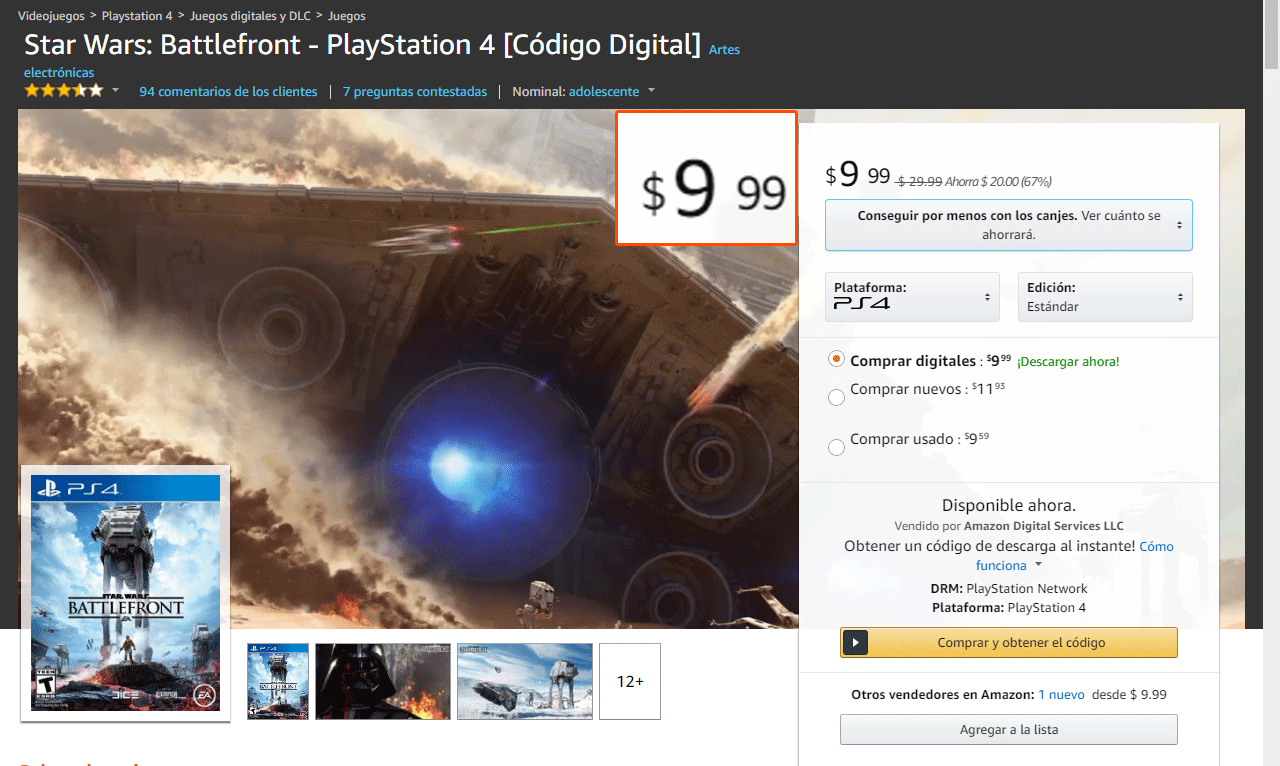
Task: Open Juegos digitales y DLC breadcrumb
Action: pyautogui.click(x=249, y=16)
